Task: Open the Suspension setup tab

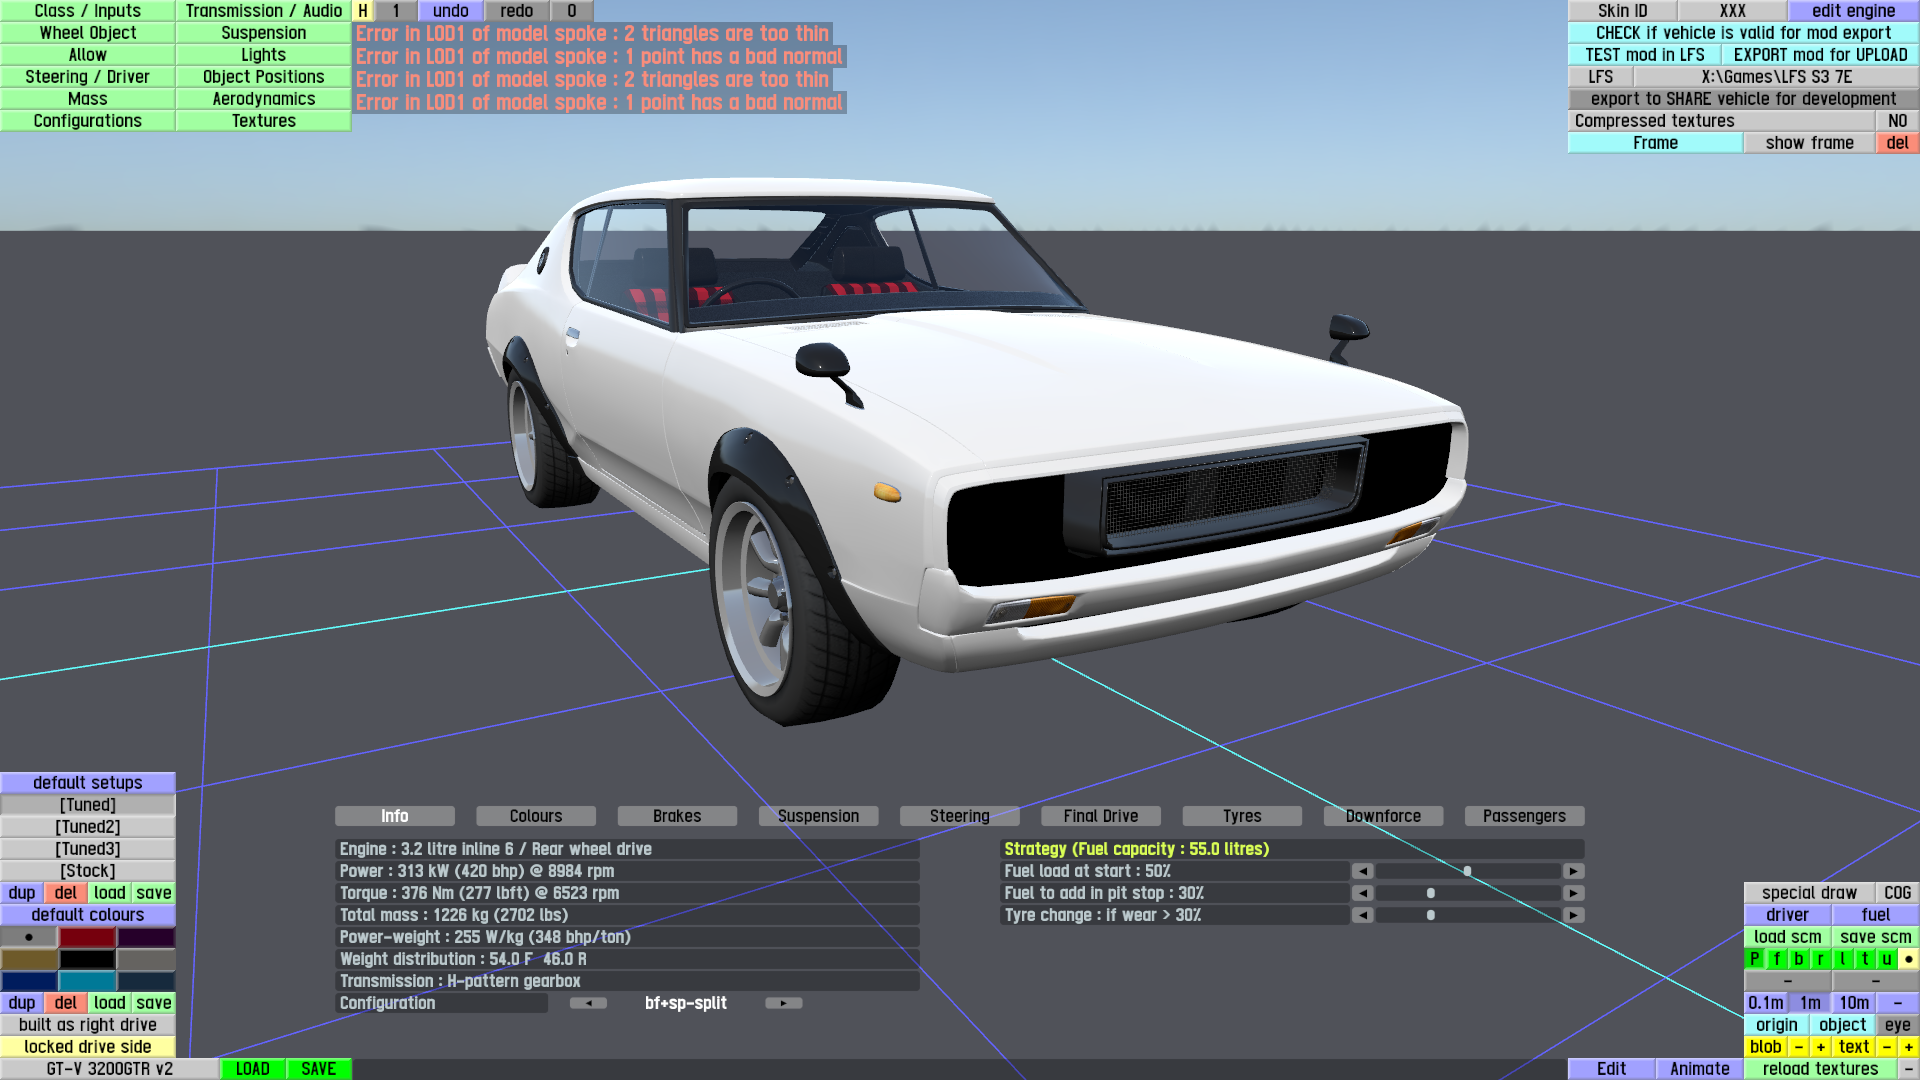Action: (818, 816)
